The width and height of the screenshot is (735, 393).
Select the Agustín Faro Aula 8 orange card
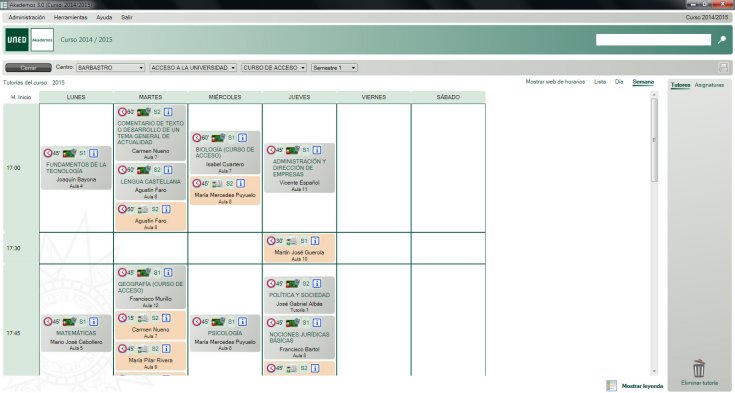(x=150, y=217)
